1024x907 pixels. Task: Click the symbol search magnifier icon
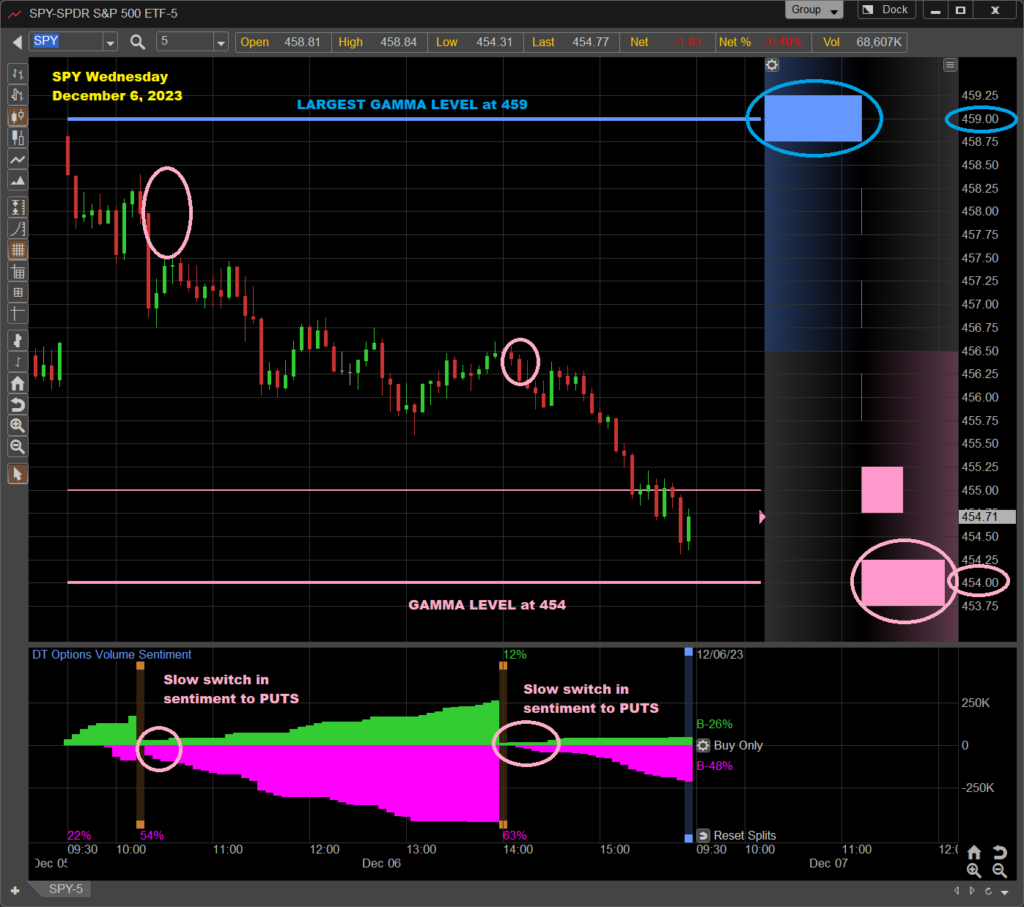pyautogui.click(x=138, y=42)
